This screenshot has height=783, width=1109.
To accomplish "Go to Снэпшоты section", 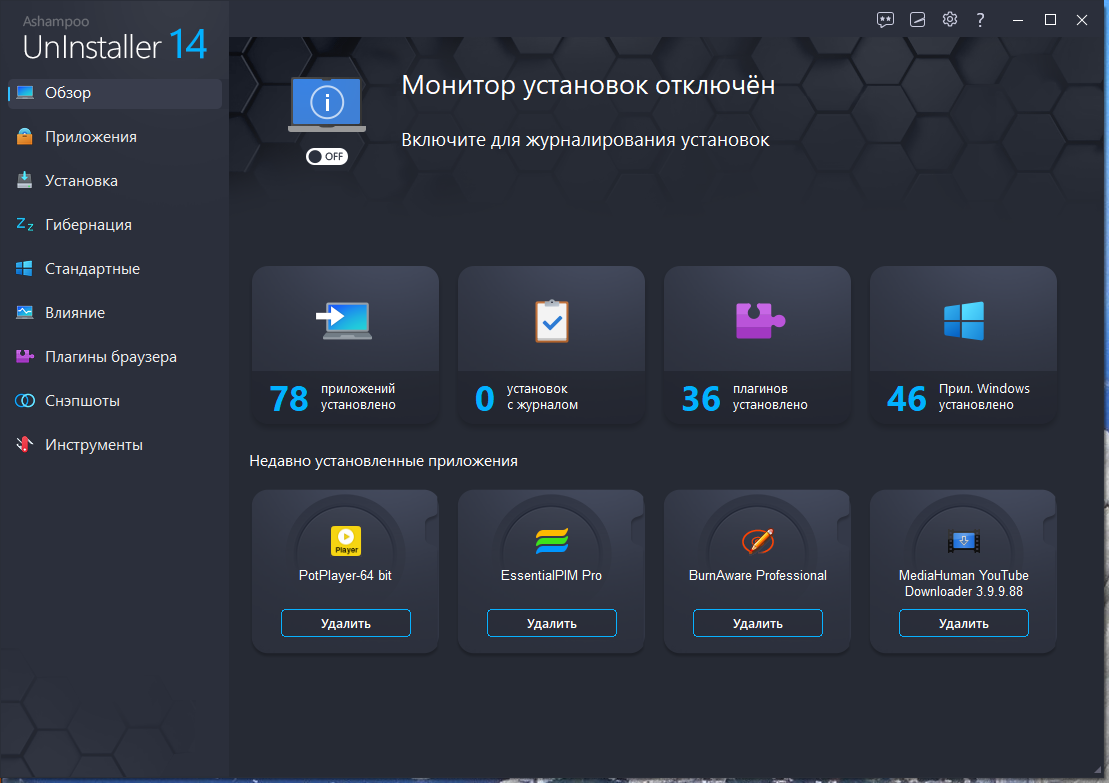I will point(115,401).
